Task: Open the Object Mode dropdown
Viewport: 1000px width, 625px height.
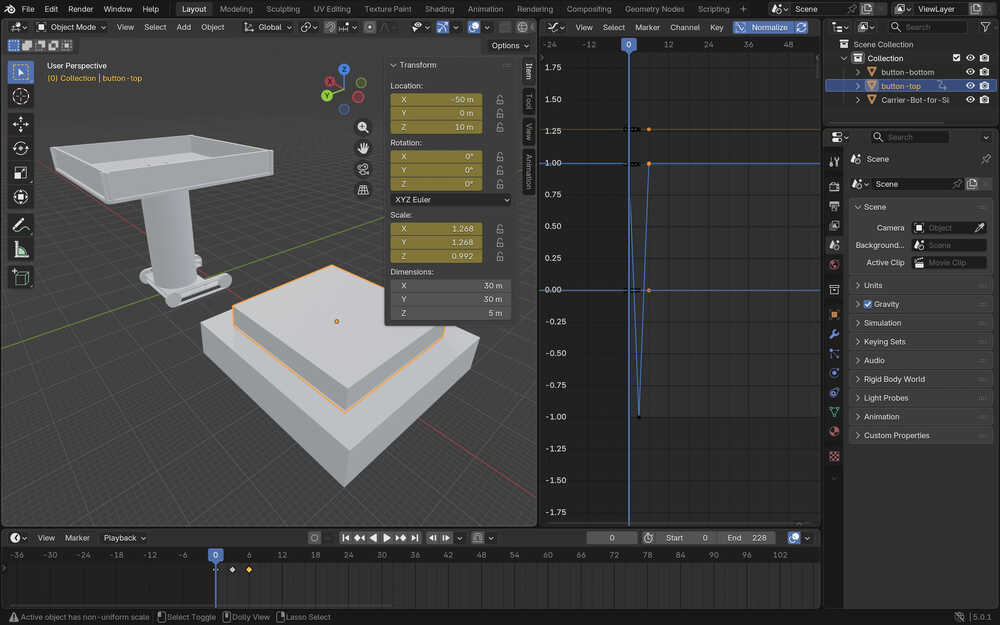Action: [72, 27]
